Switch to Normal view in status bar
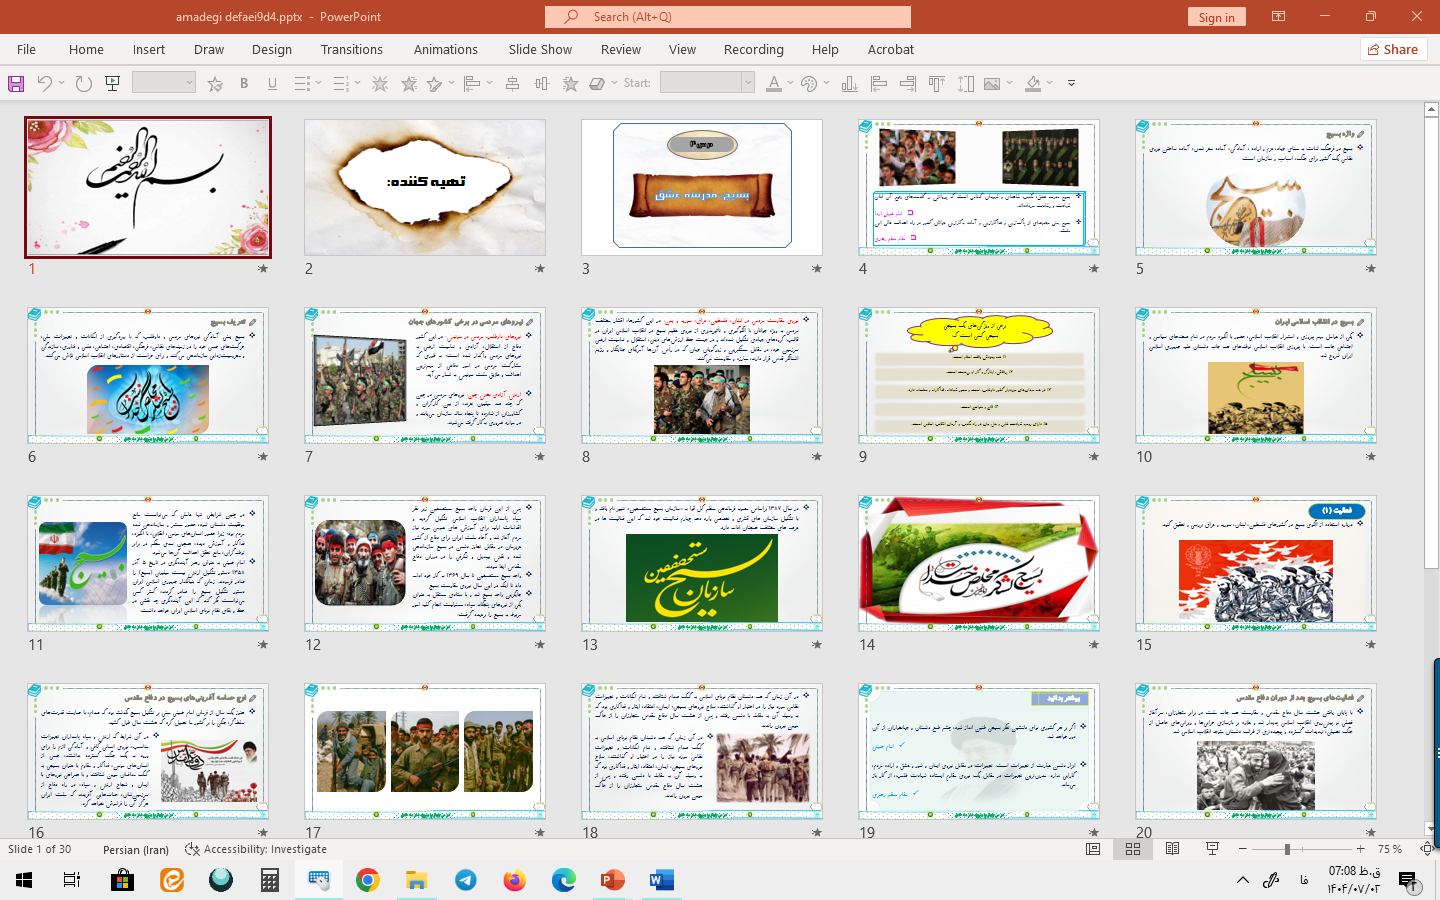 (1093, 849)
